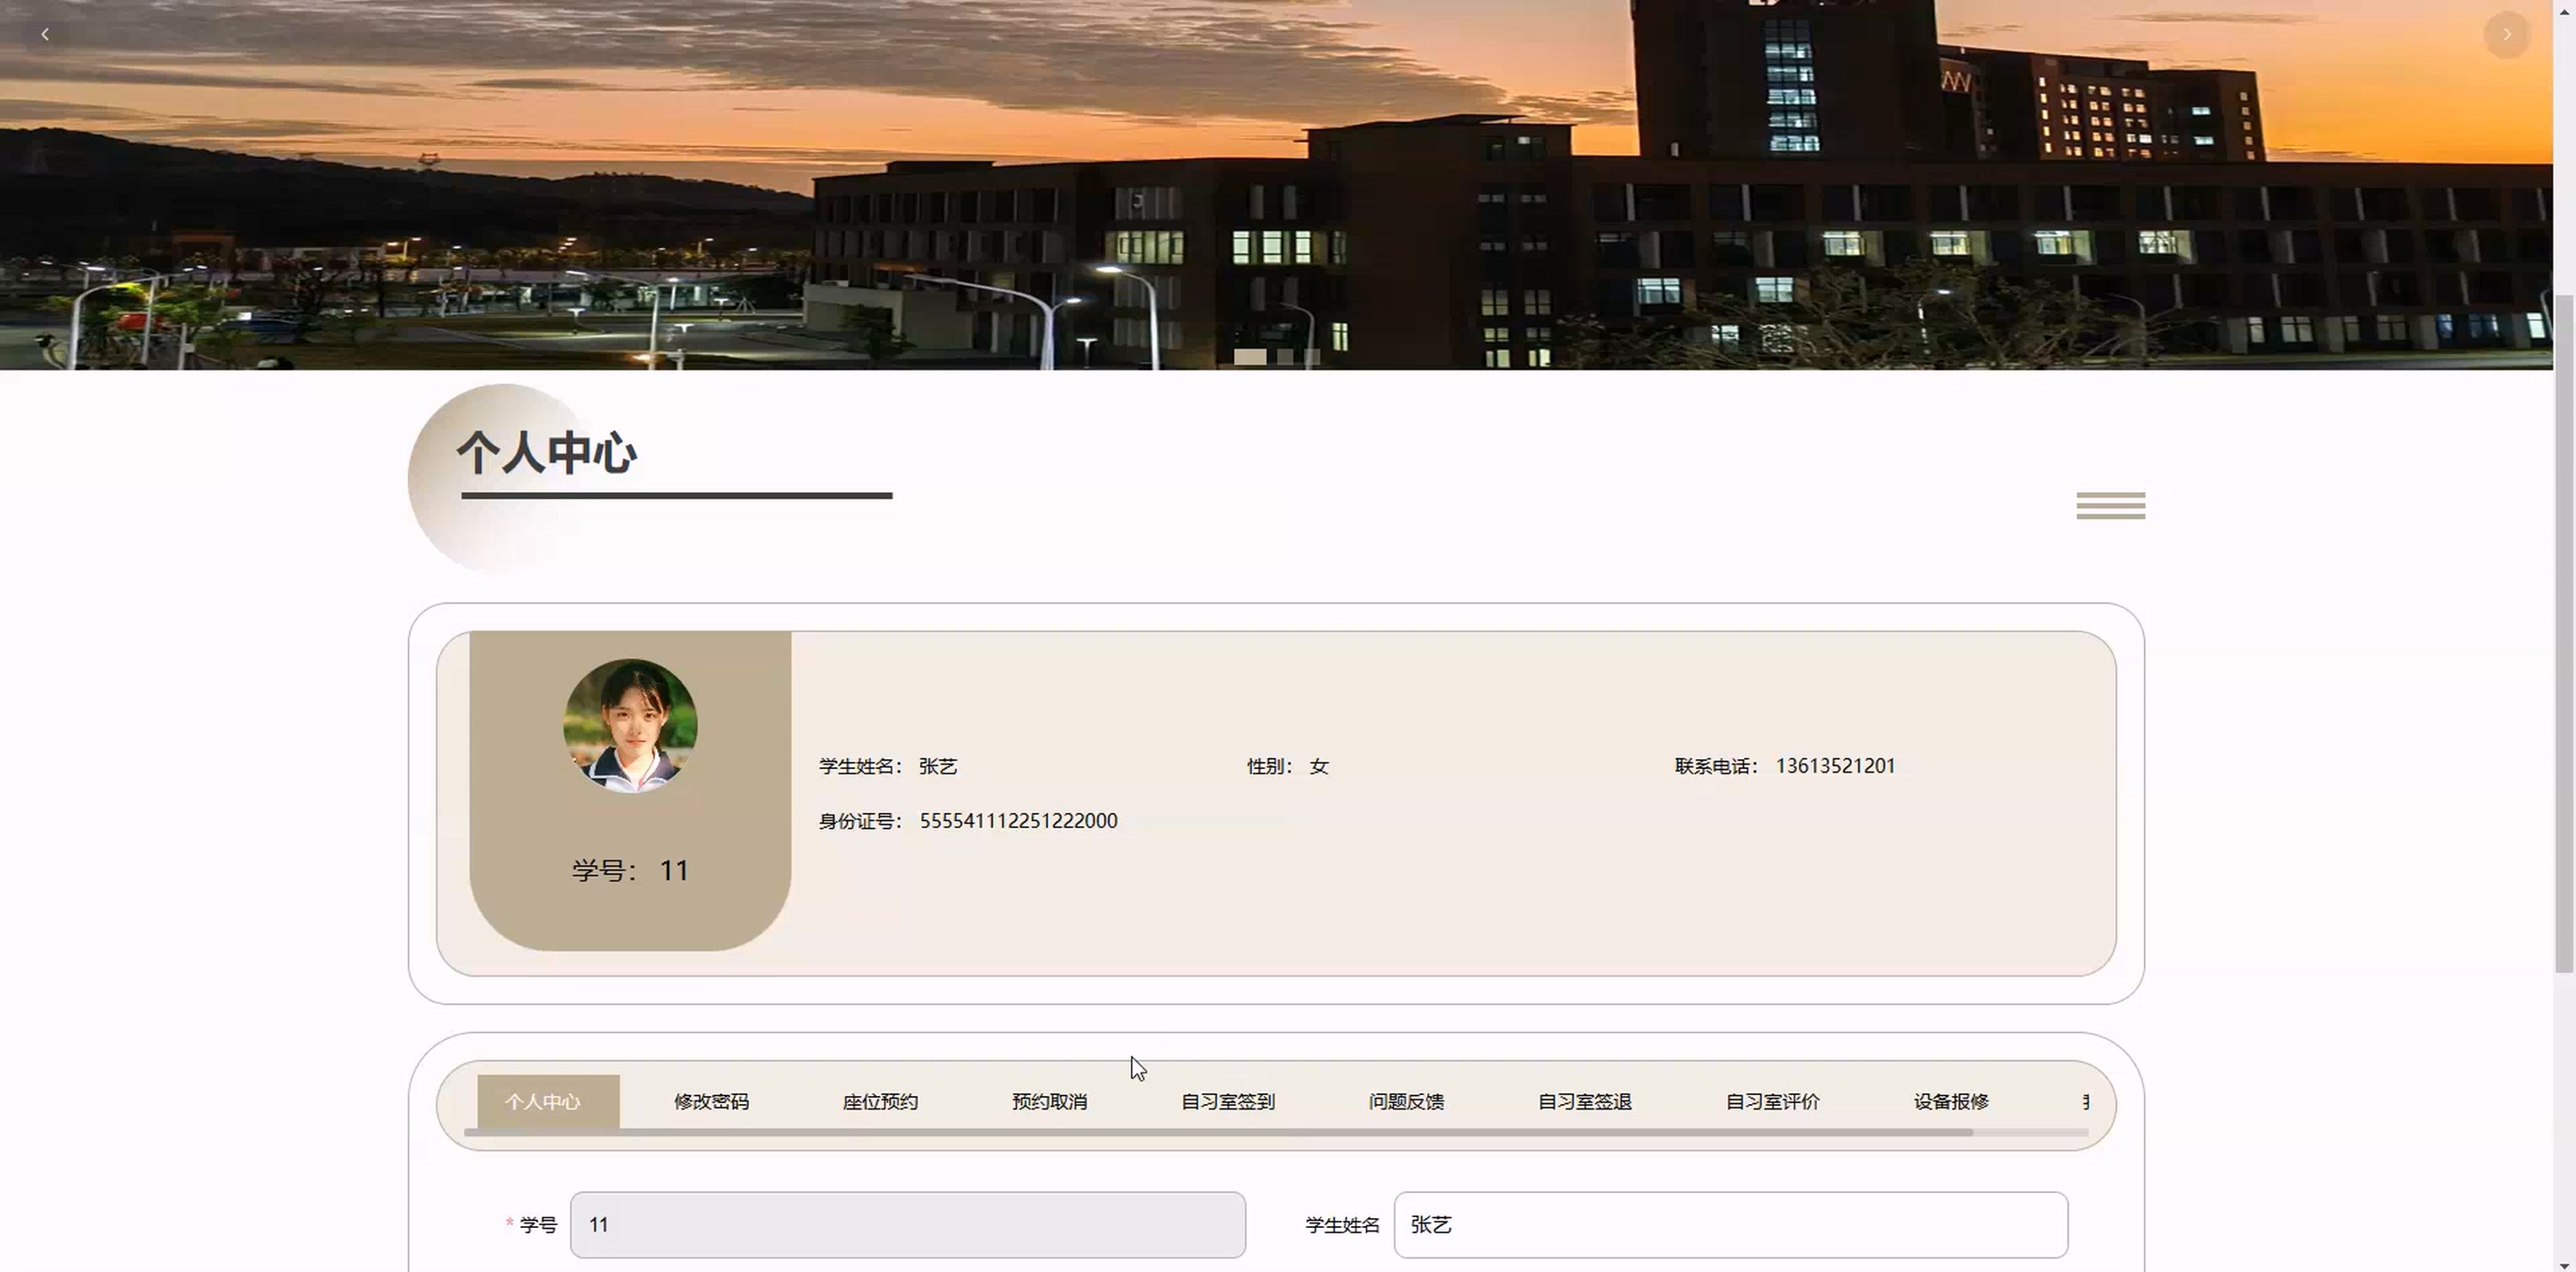
Task: Open the 修改密码 tab
Action: (x=711, y=1101)
